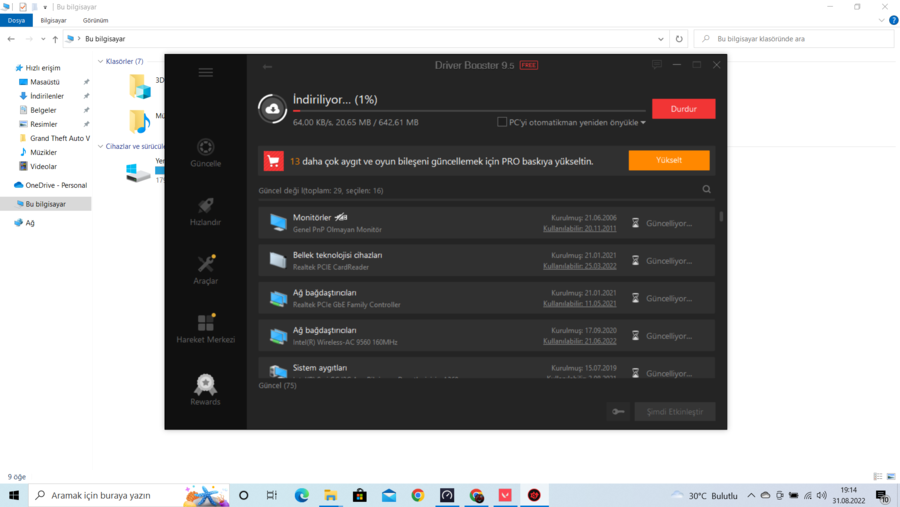This screenshot has height=507, width=900.
Task: Open the Güncelle sidebar section
Action: 205,153
